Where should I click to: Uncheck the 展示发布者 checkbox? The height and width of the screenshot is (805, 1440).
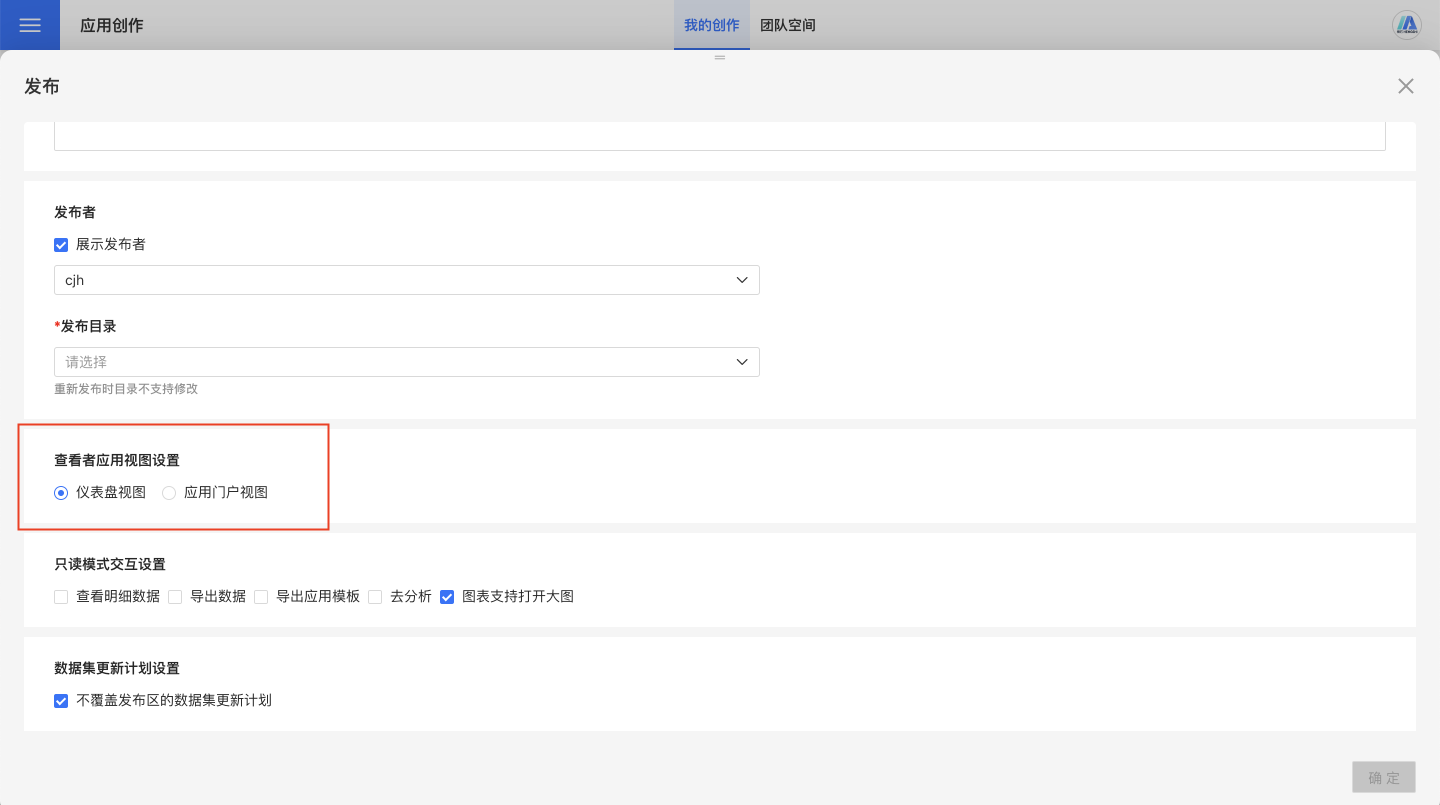point(61,245)
